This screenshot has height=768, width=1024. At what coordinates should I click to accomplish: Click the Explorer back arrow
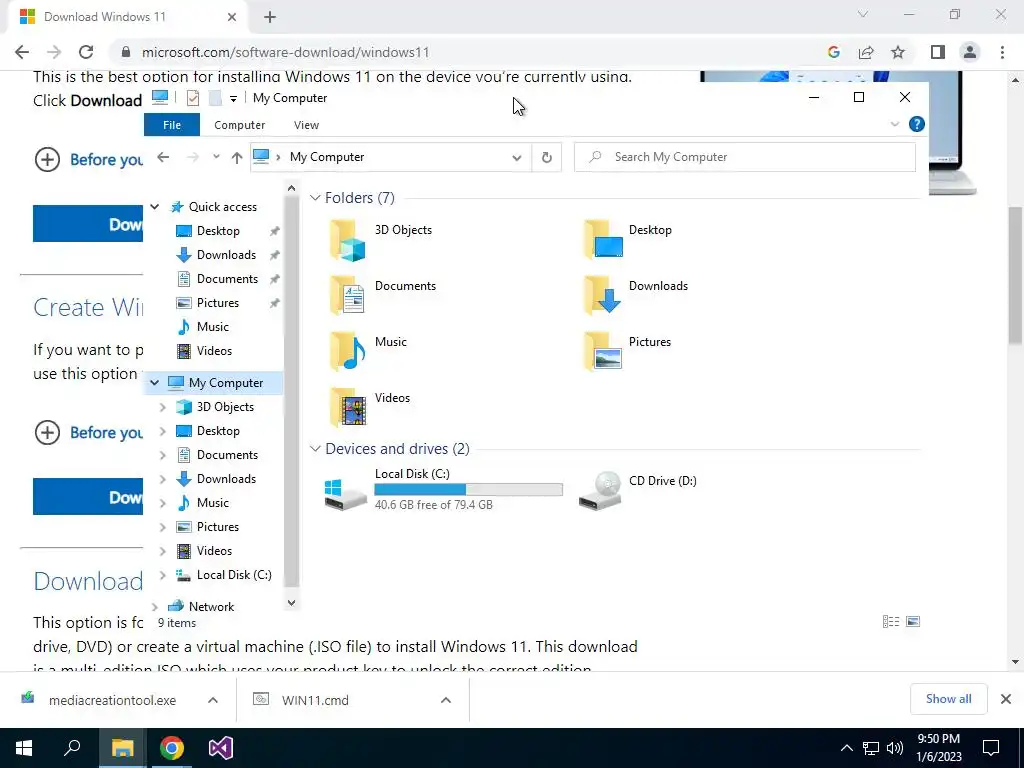tap(163, 157)
